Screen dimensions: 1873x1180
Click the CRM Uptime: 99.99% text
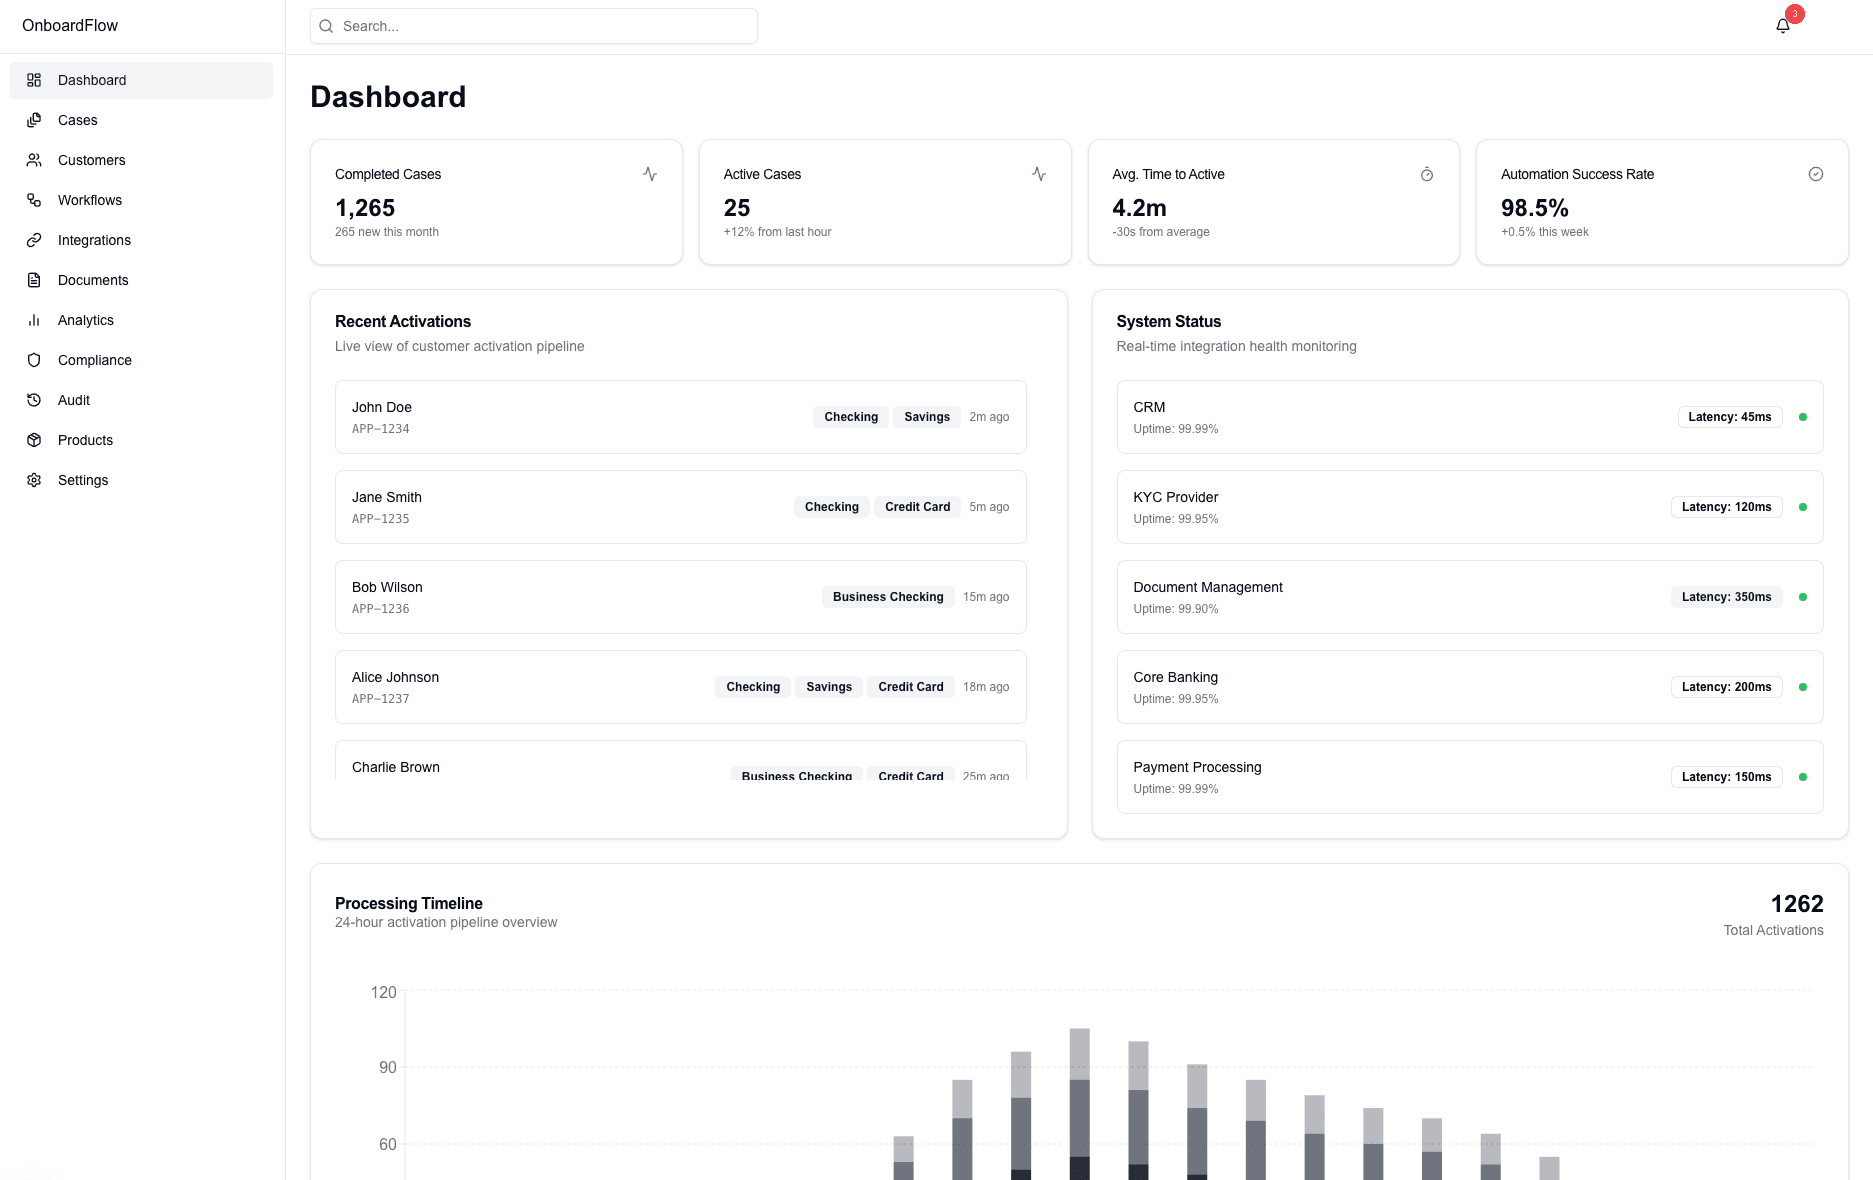[1176, 429]
